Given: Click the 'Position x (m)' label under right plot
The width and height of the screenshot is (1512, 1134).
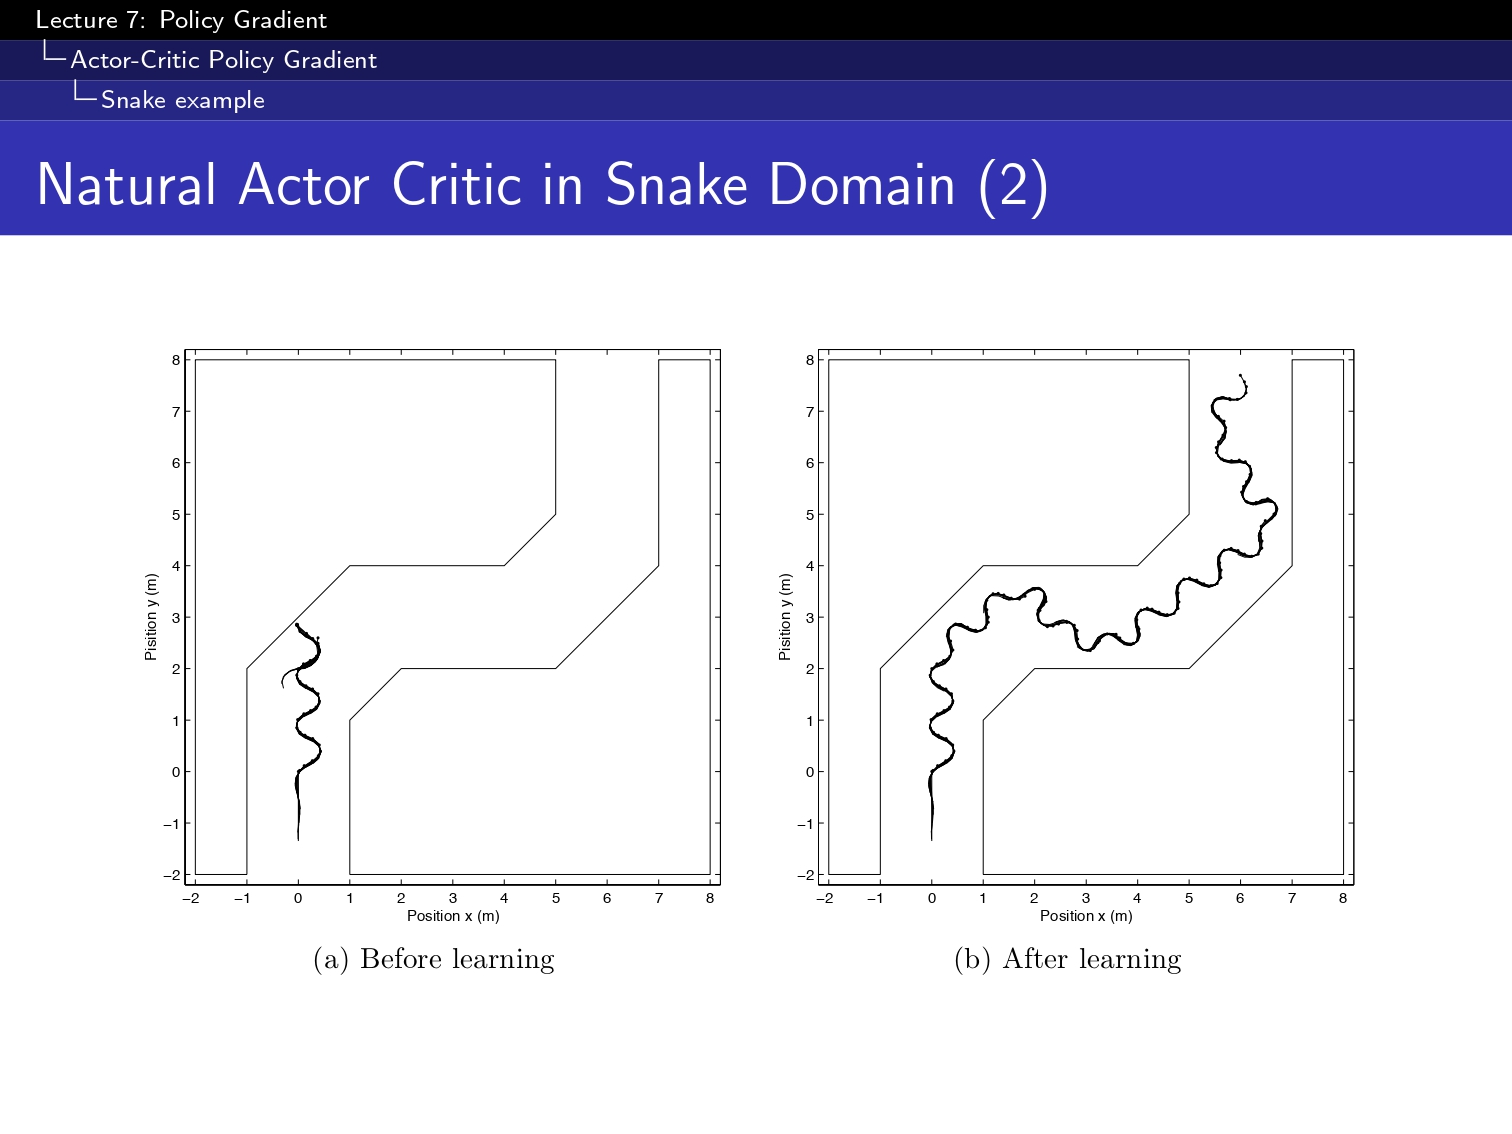Looking at the screenshot, I should [1086, 916].
